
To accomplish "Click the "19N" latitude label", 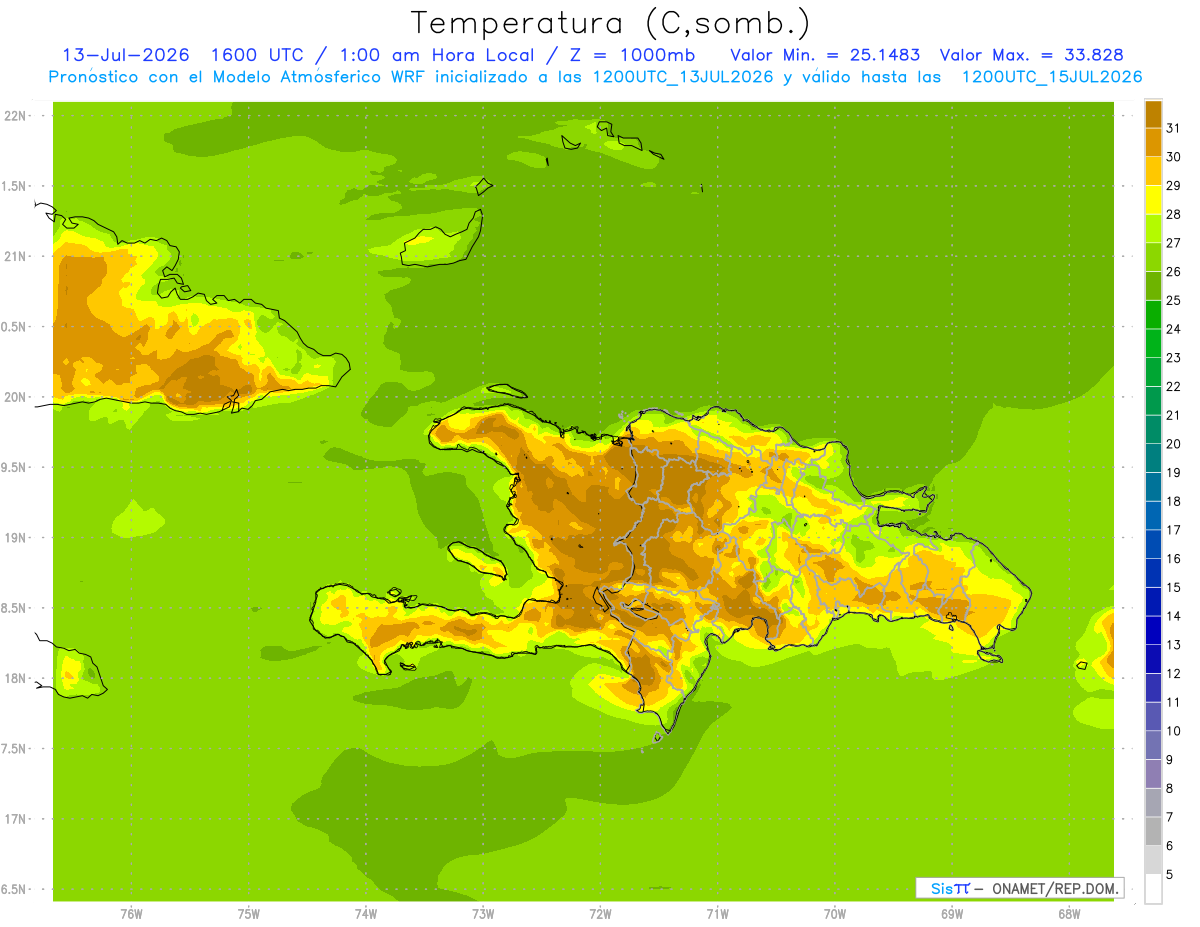I will [16, 537].
